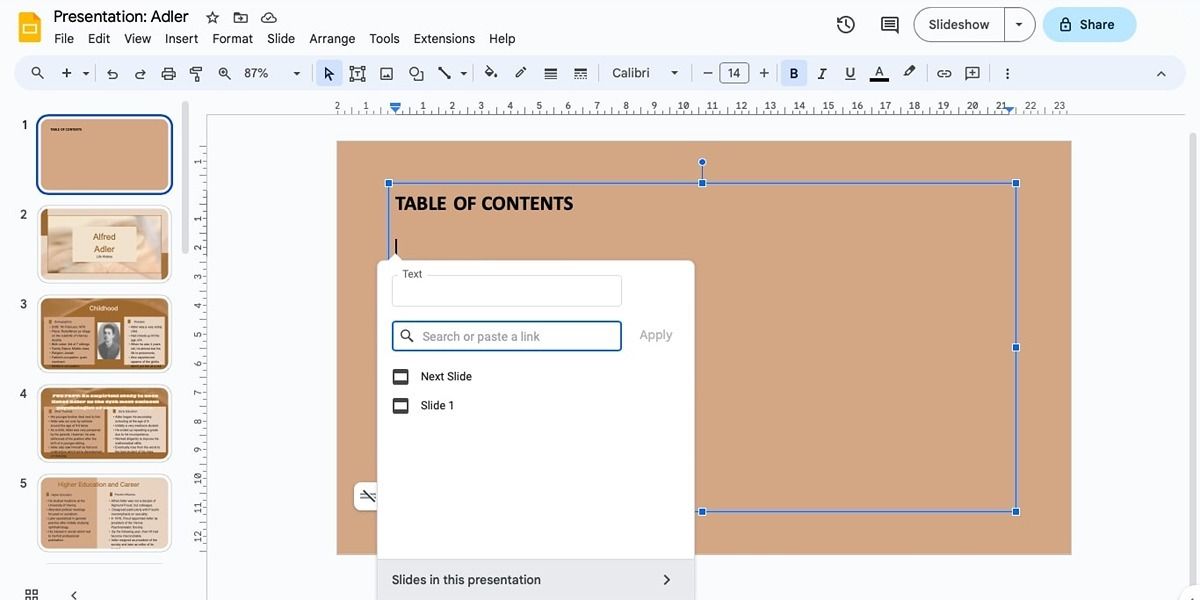Open the Insert image tool

pyautogui.click(x=386, y=72)
